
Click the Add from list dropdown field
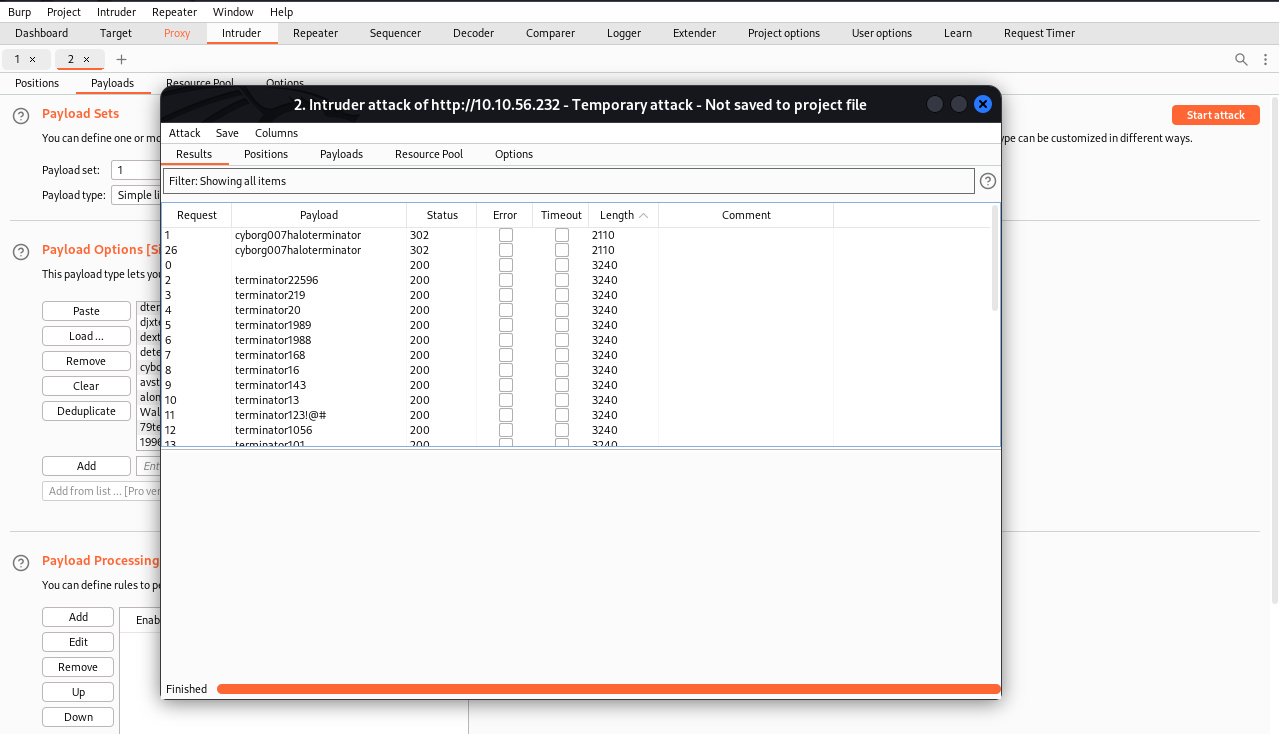click(x=101, y=491)
